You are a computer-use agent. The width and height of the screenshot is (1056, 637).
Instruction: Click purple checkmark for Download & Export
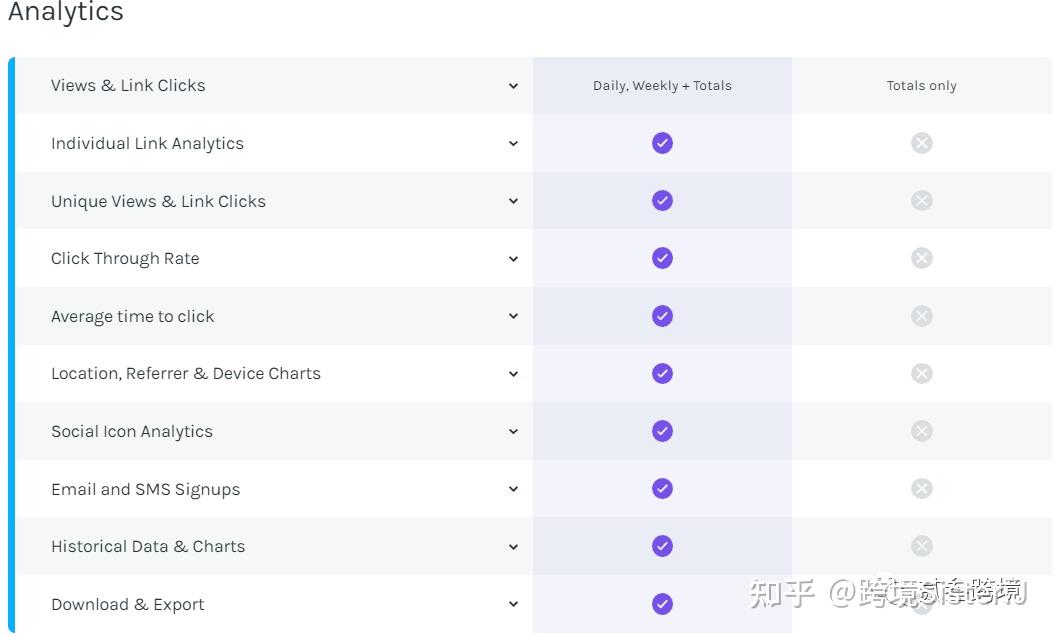point(662,604)
